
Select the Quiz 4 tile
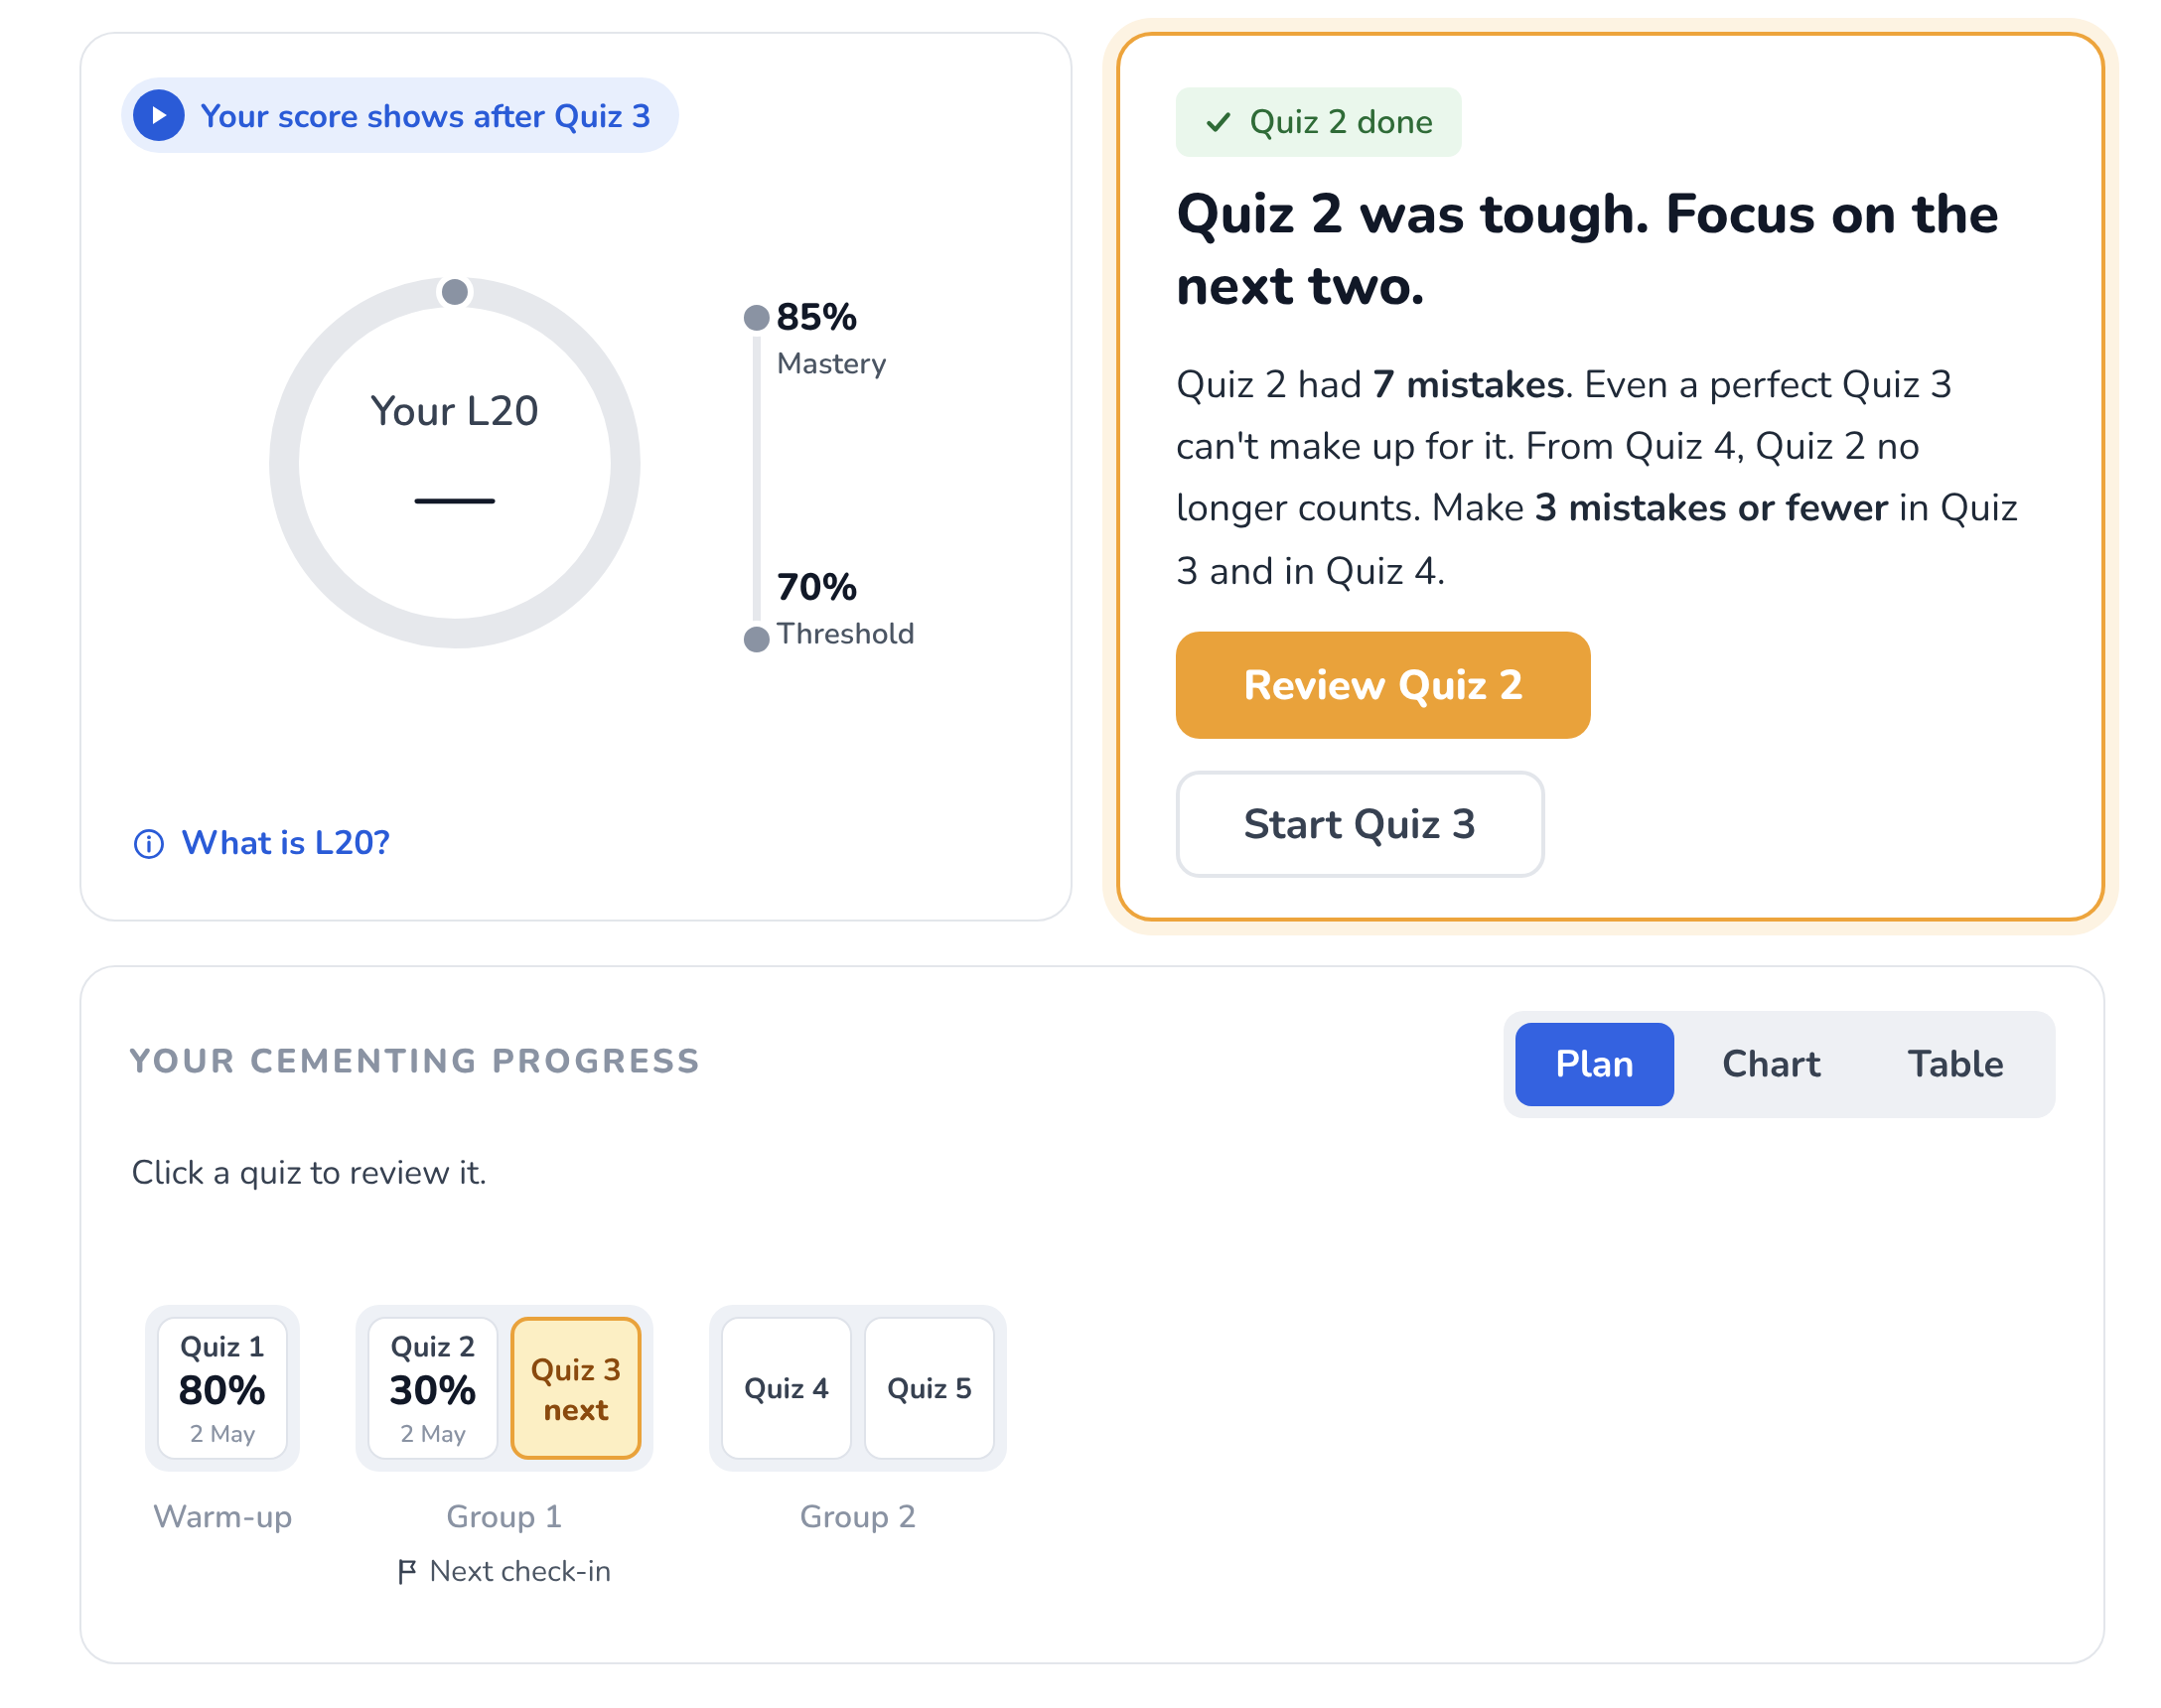786,1388
